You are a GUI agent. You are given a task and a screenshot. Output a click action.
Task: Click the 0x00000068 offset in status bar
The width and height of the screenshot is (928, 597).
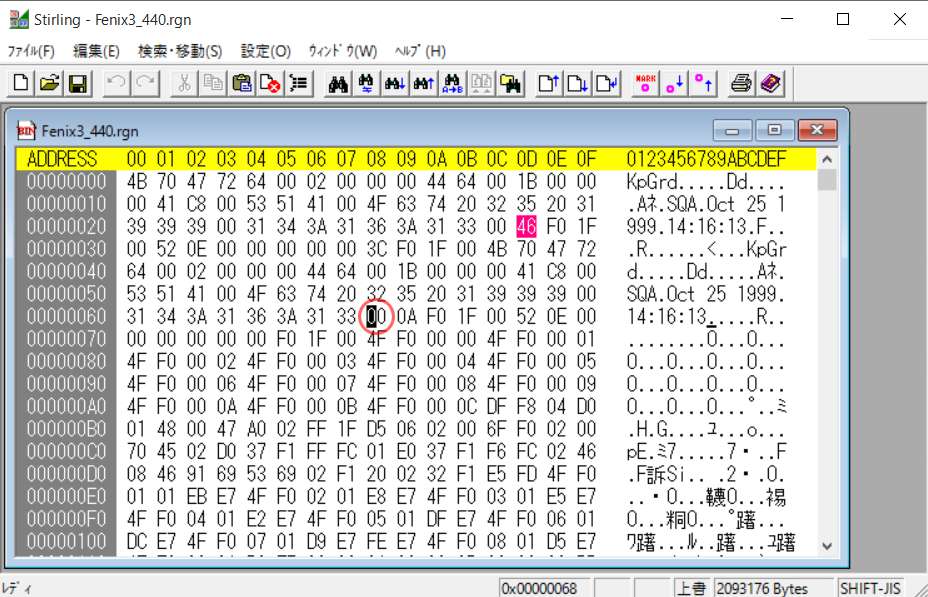tap(539, 588)
